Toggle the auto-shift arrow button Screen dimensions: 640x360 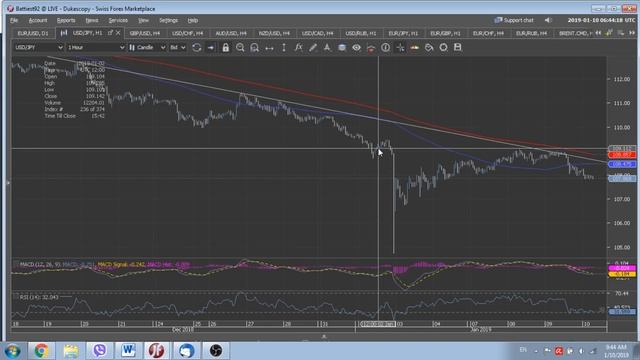211,48
